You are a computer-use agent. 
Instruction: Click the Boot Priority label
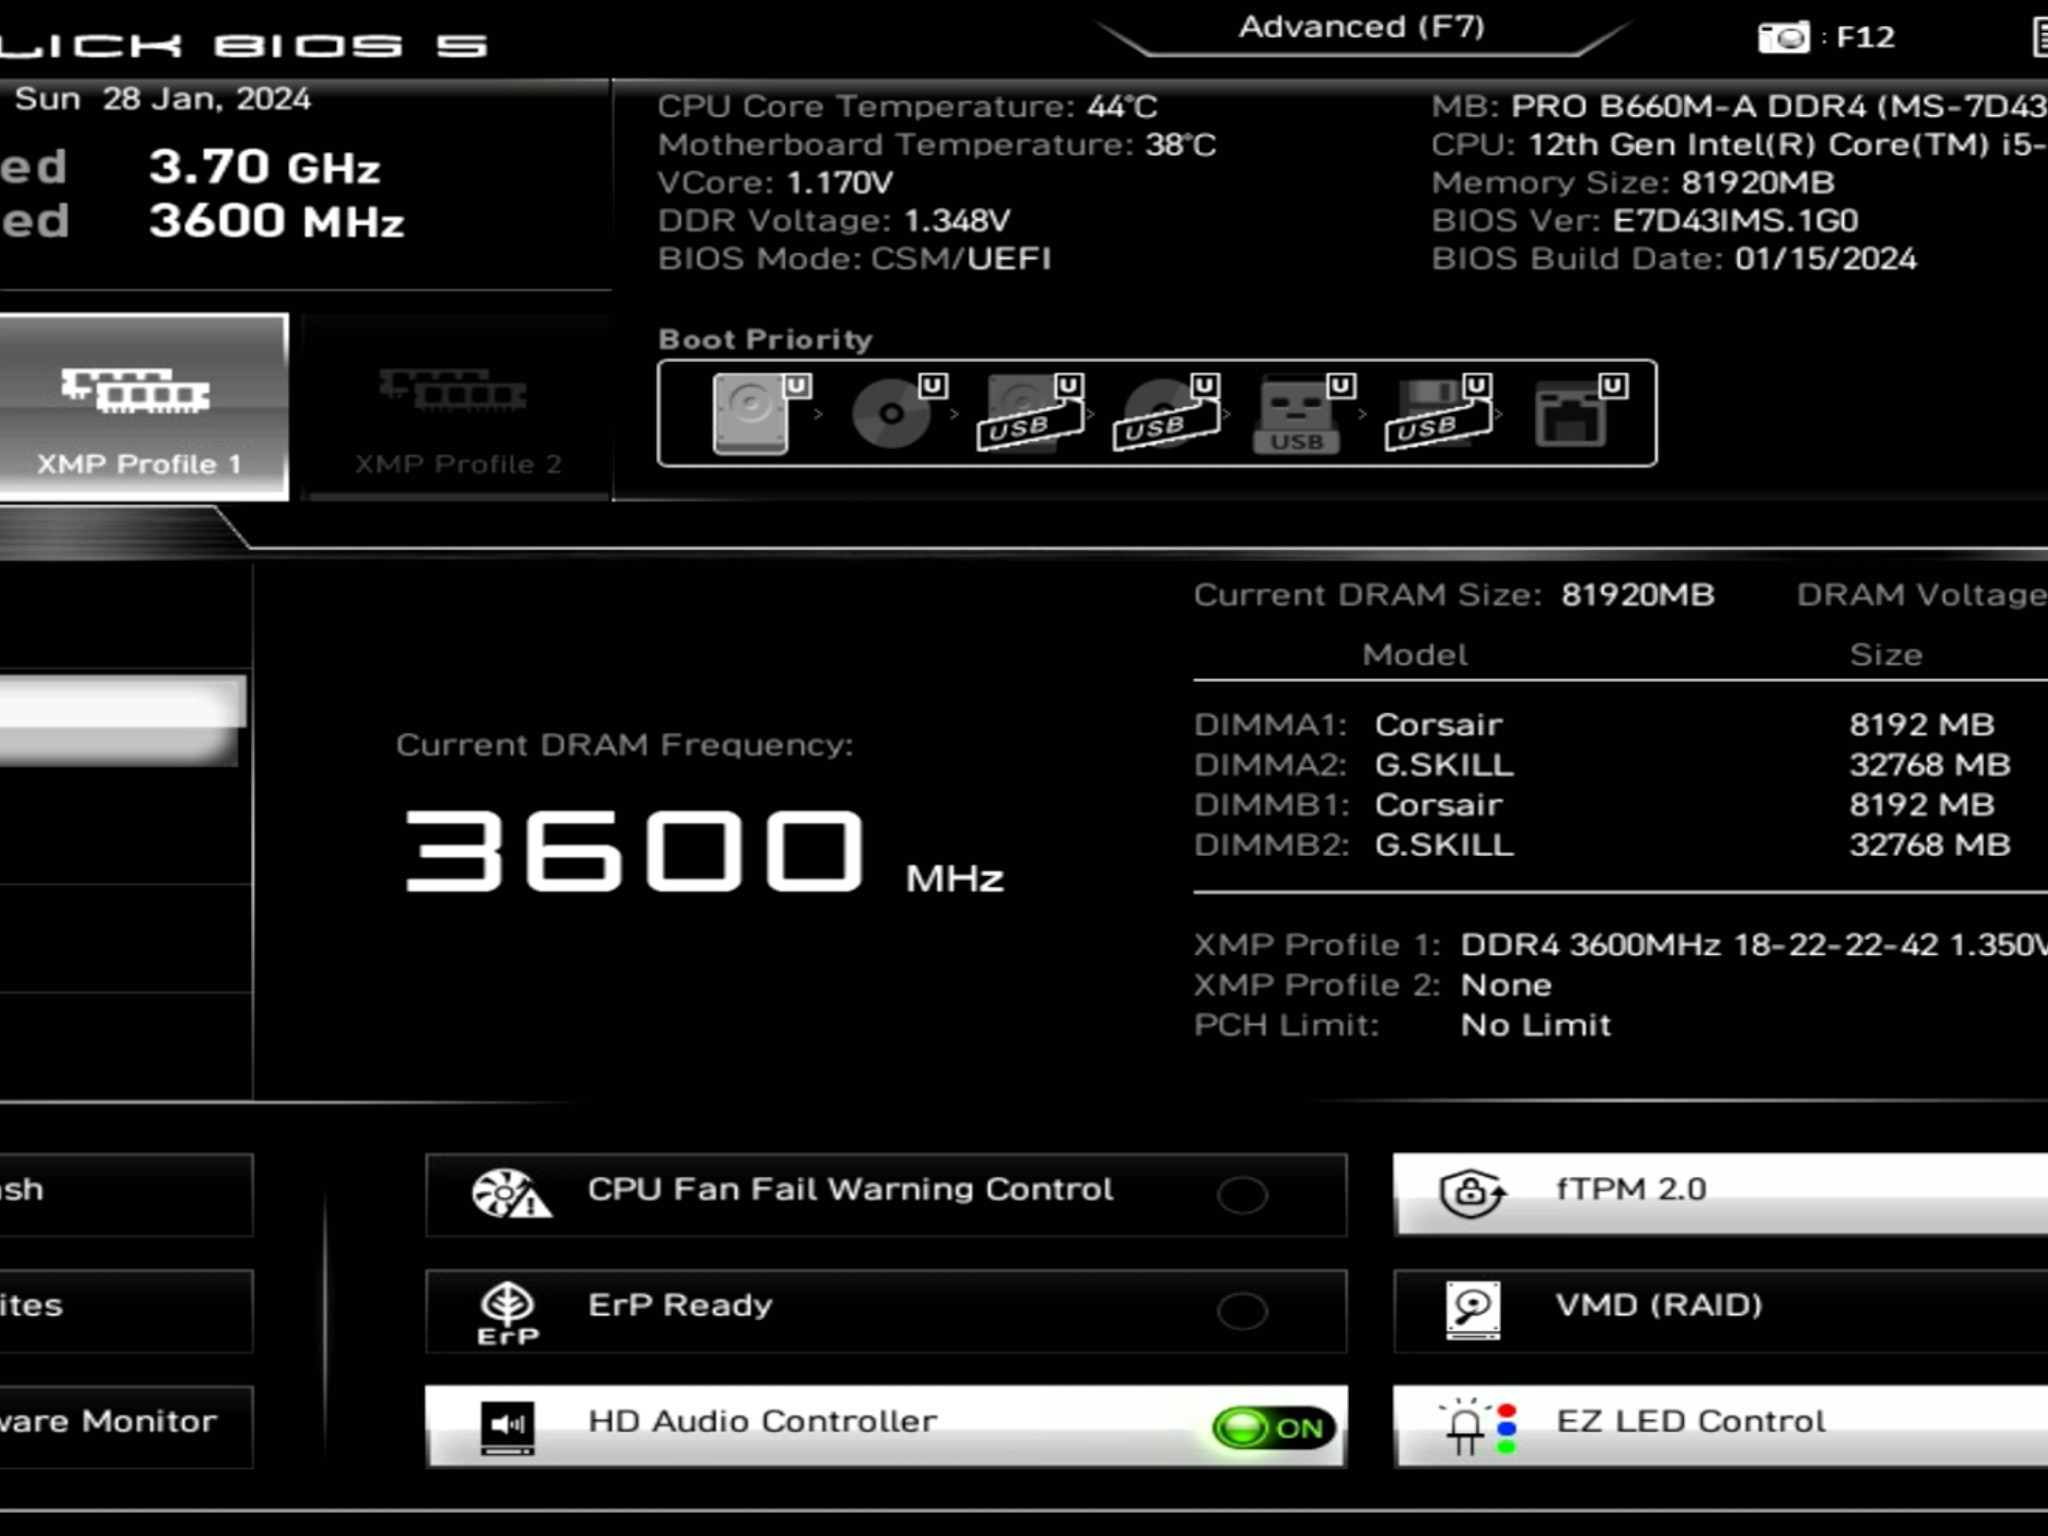[766, 339]
